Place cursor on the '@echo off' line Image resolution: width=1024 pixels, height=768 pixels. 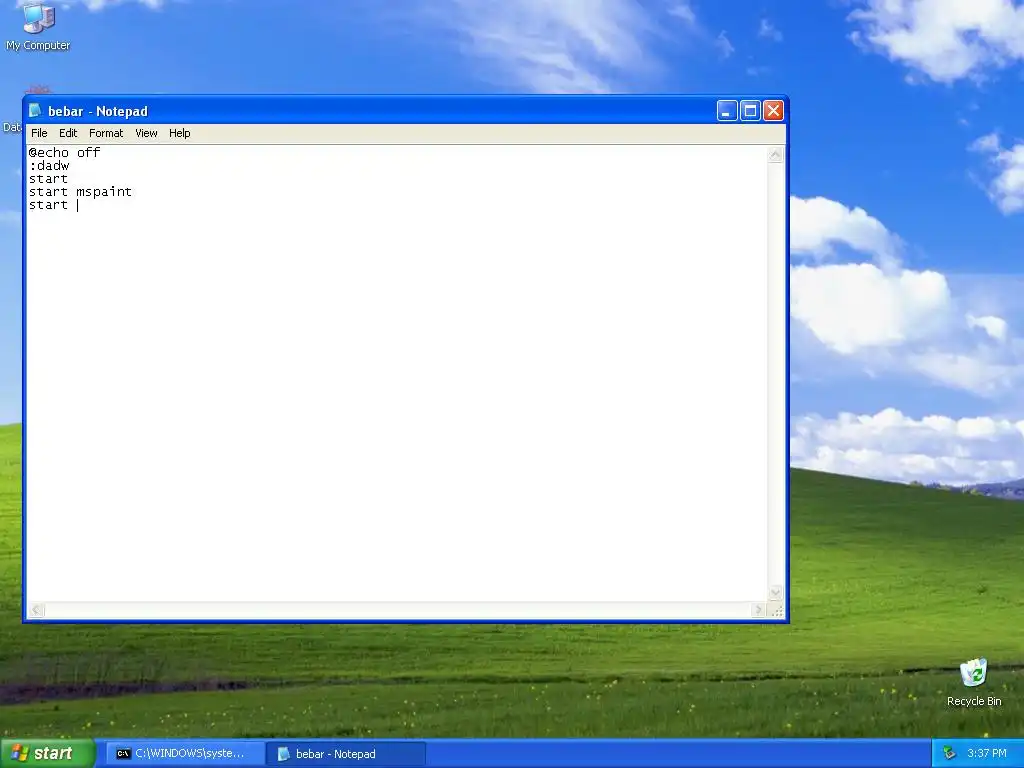[64, 153]
